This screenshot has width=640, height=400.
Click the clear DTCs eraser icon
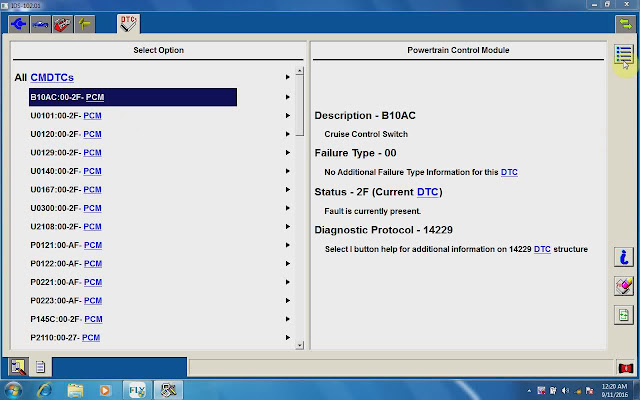[624, 286]
